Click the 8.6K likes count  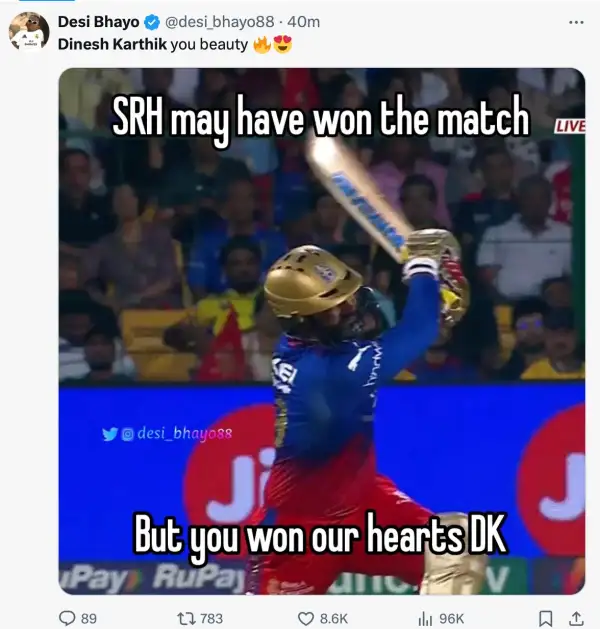tap(334, 619)
